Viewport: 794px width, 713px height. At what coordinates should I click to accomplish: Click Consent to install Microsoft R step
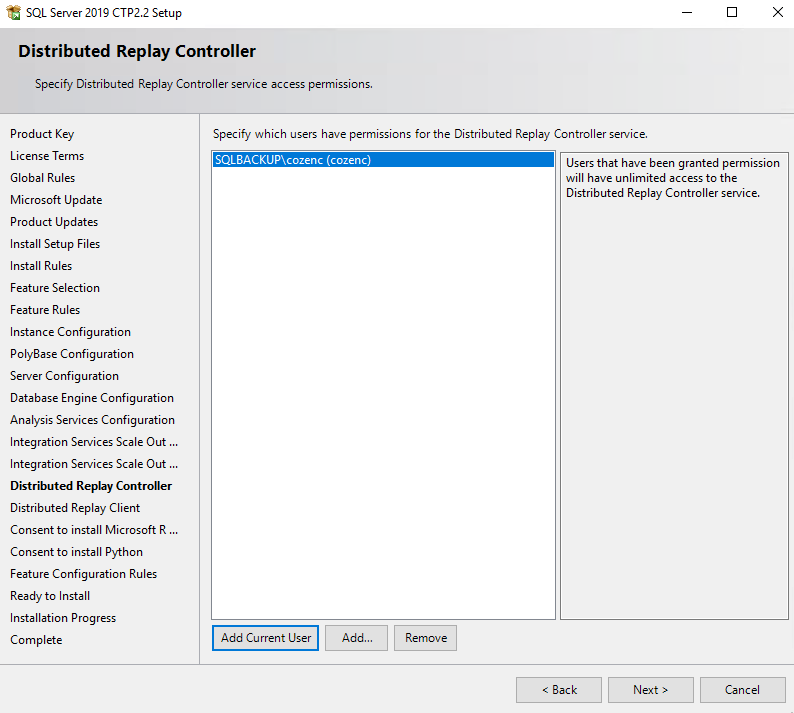tap(94, 530)
